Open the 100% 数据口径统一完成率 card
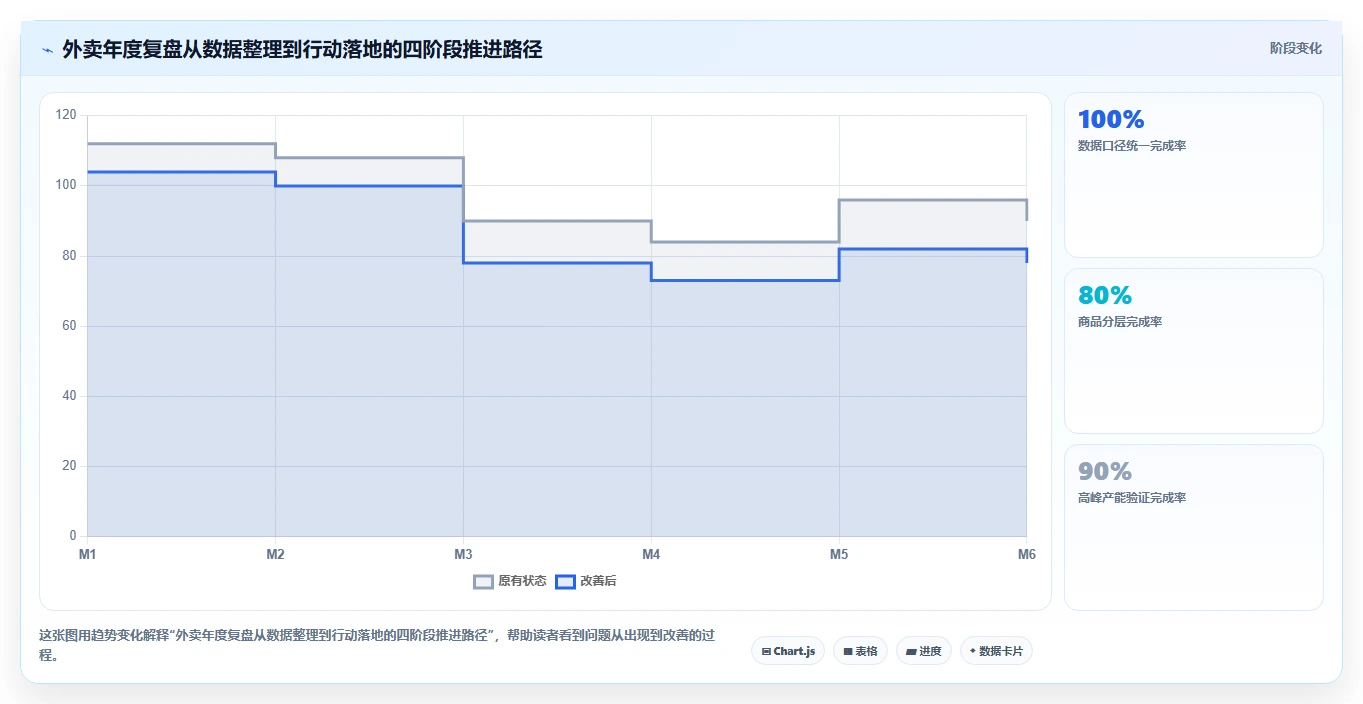This screenshot has width=1363, height=704. click(1194, 175)
